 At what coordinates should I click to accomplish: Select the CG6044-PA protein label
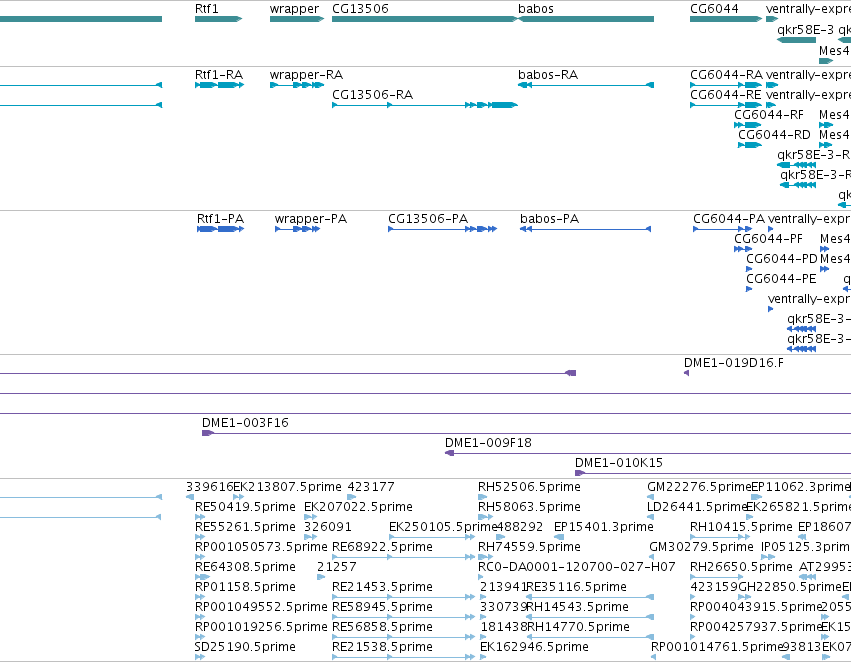pos(729,219)
